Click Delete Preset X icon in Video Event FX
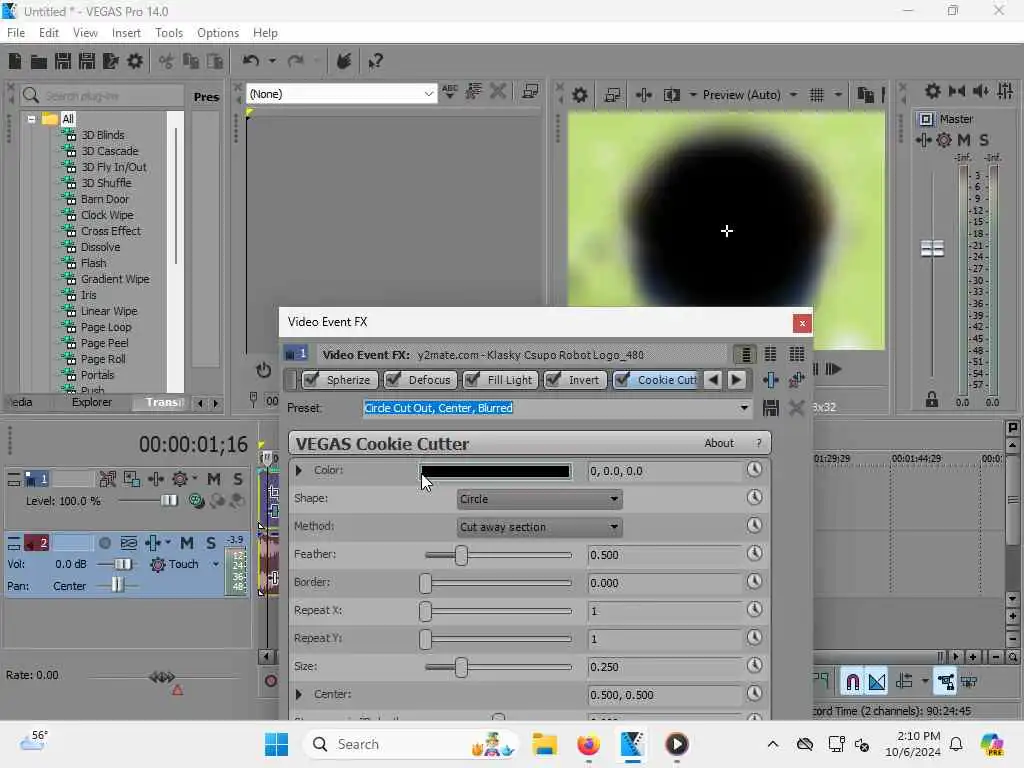 pos(796,408)
